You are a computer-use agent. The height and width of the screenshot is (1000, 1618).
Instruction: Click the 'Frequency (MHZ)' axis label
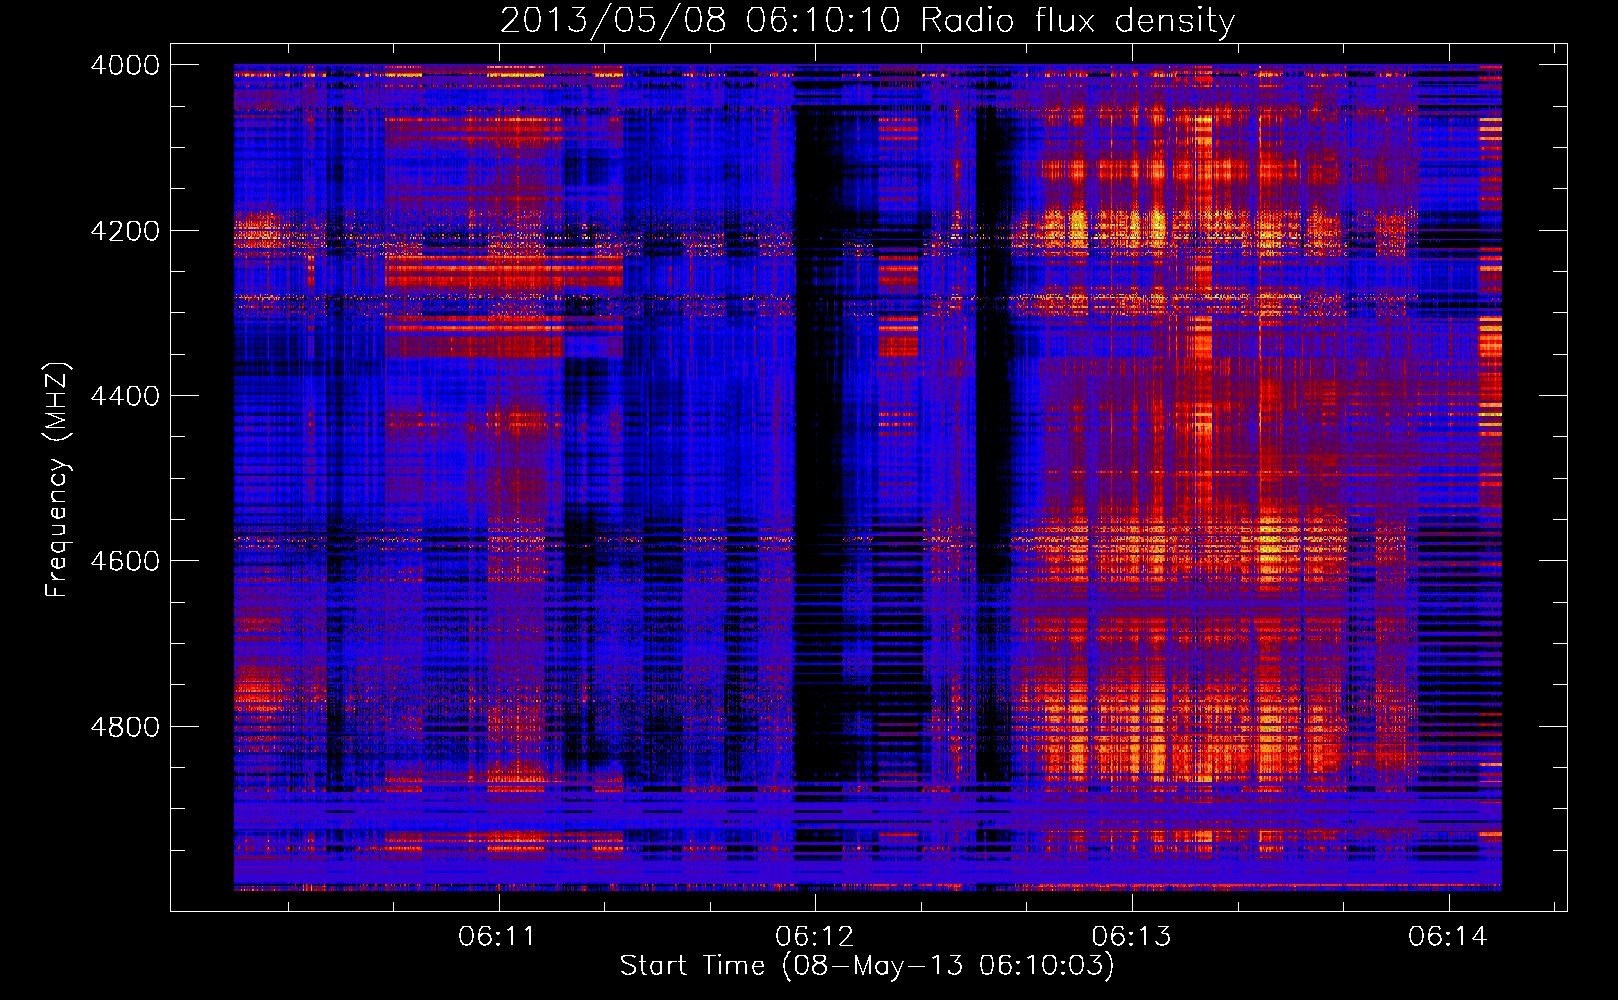pyautogui.click(x=56, y=480)
